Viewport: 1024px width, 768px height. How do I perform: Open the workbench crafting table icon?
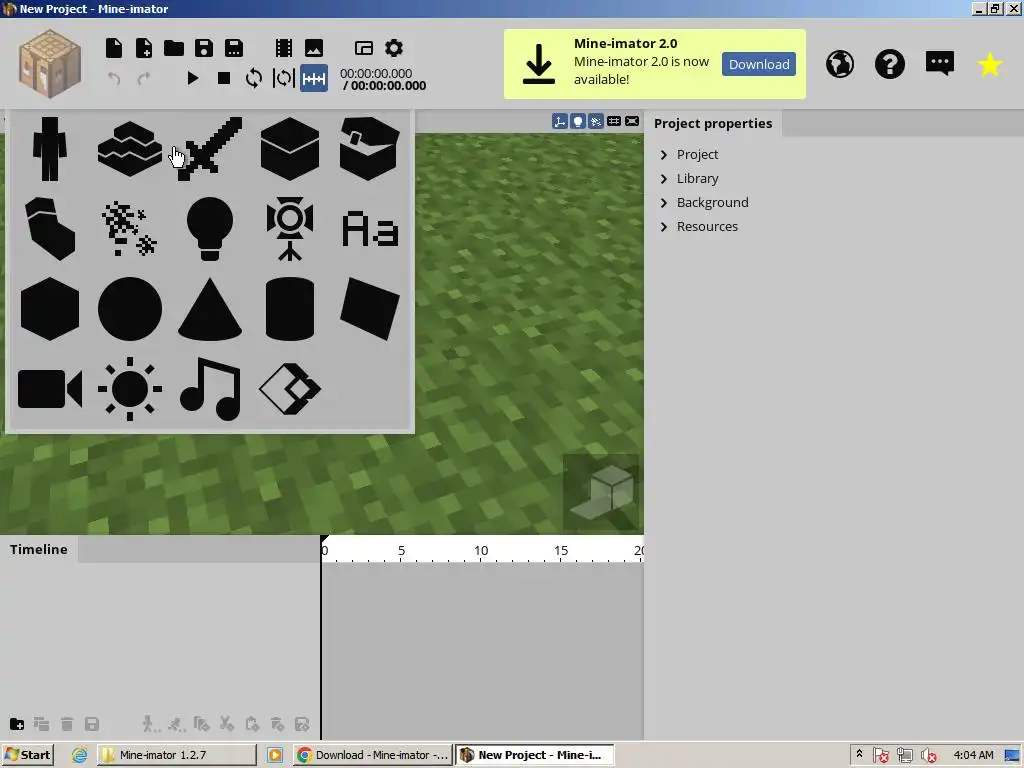coord(50,64)
